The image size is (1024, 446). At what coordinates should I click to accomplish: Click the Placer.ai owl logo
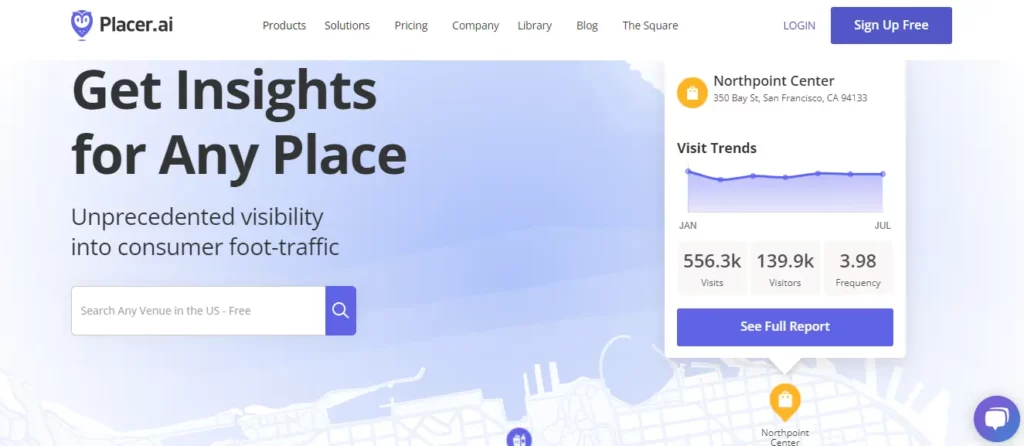[82, 25]
